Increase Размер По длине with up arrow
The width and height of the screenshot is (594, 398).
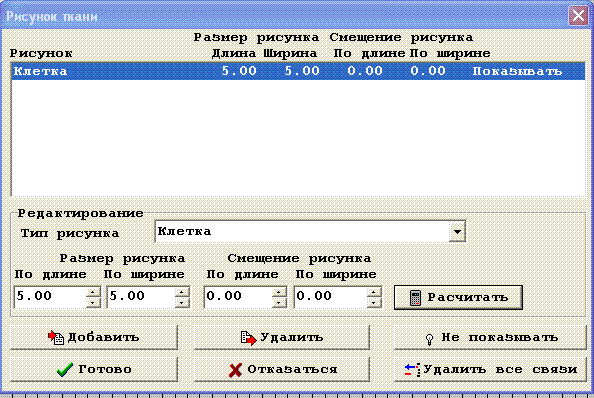(x=93, y=292)
